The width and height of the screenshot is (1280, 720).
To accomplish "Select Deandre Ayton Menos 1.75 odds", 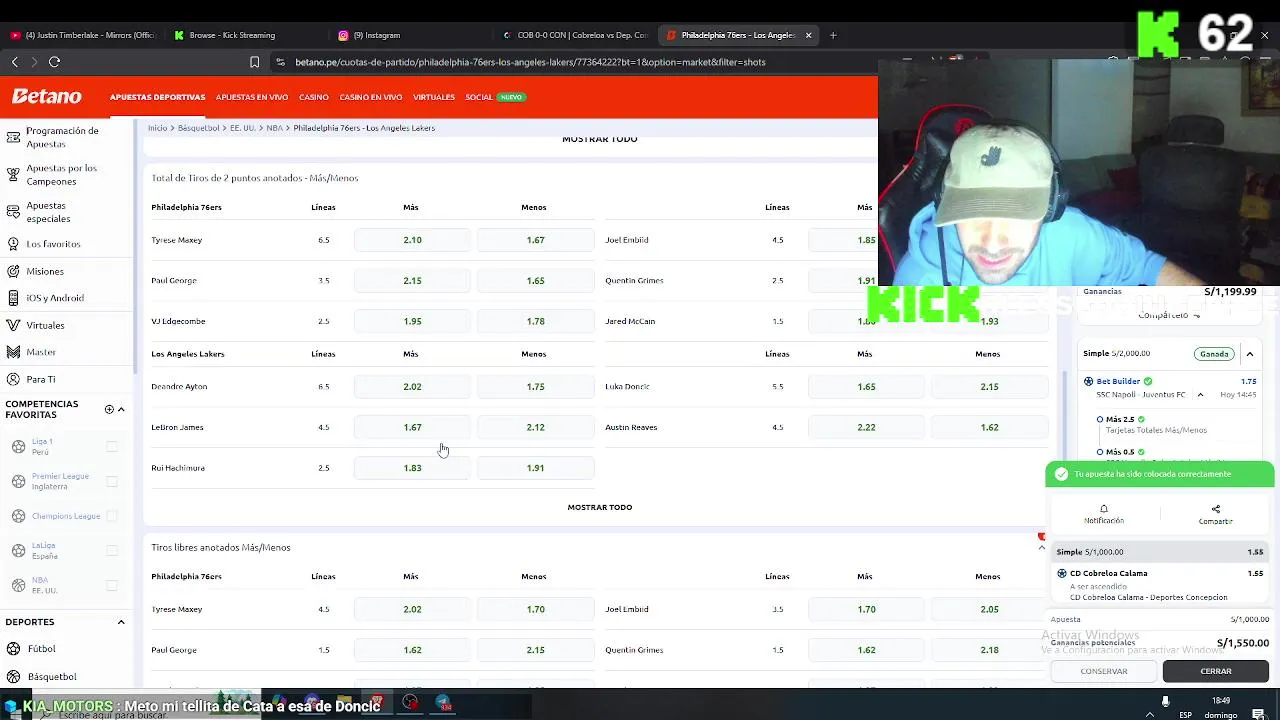I will (535, 386).
